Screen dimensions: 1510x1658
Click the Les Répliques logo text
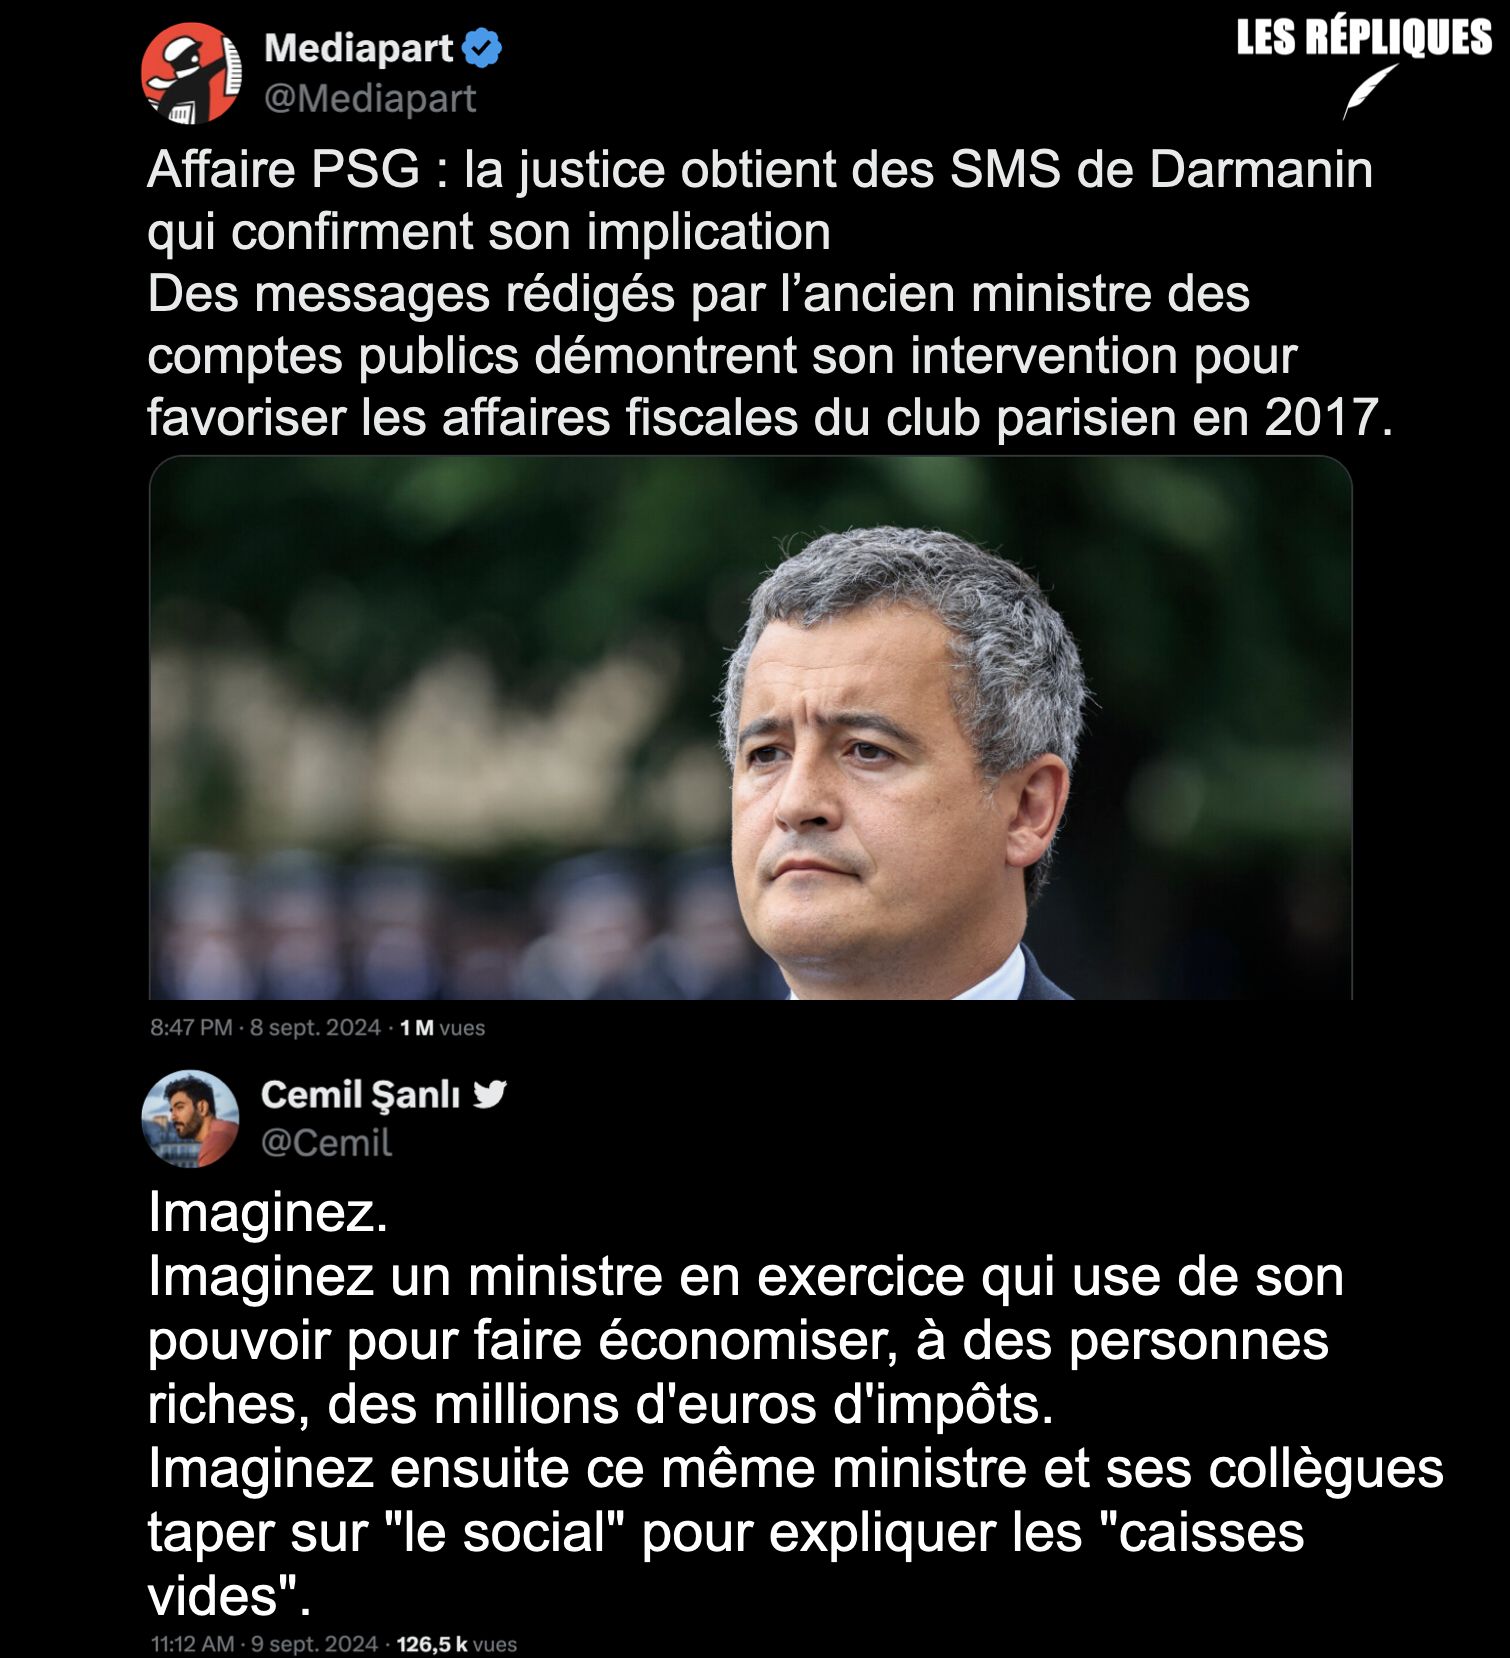1364,37
